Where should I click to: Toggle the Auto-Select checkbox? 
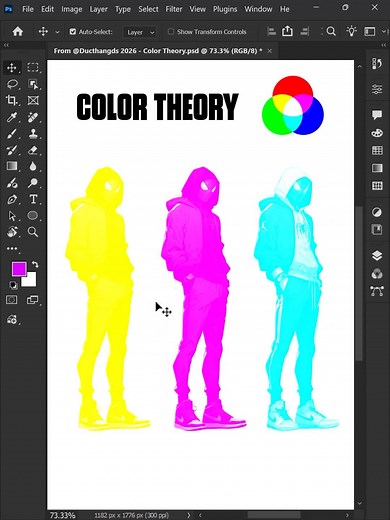(x=73, y=32)
